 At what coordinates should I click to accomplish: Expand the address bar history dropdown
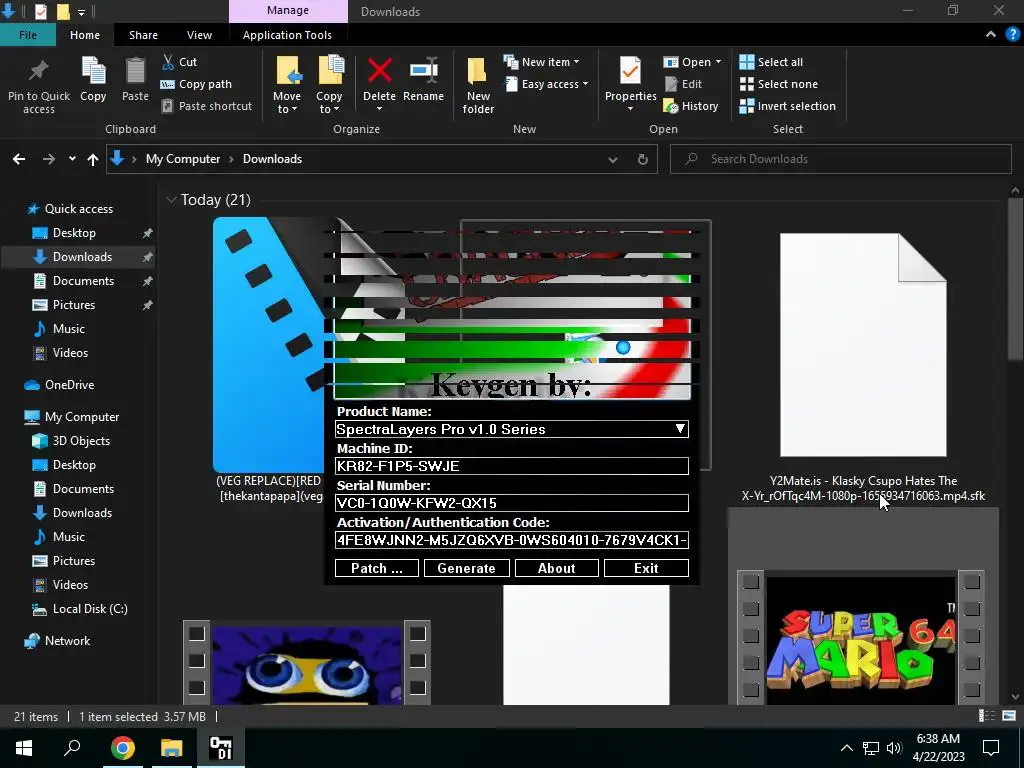tap(613, 159)
